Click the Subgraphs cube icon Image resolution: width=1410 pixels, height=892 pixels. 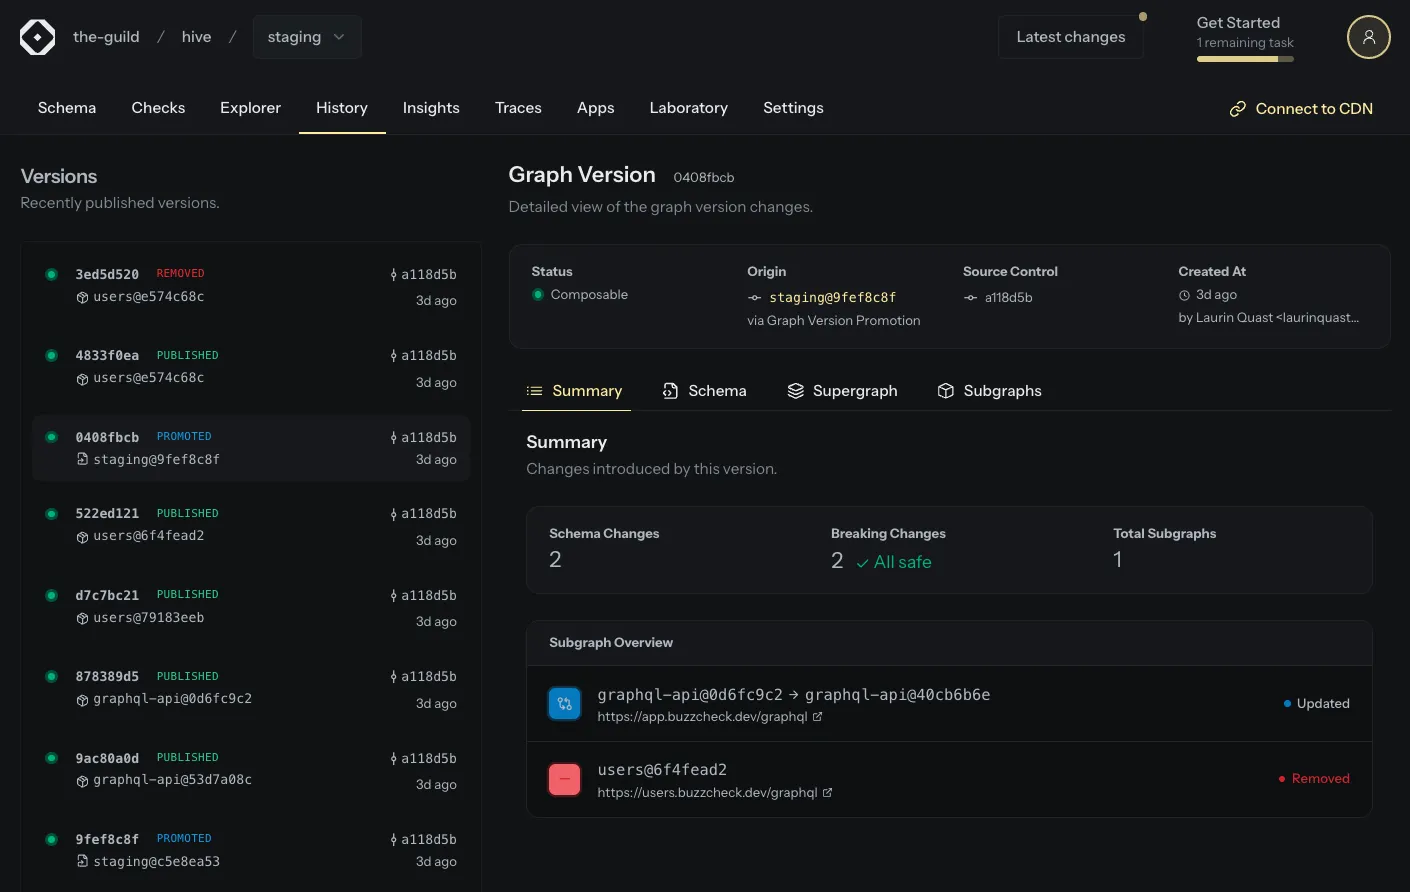(x=946, y=391)
